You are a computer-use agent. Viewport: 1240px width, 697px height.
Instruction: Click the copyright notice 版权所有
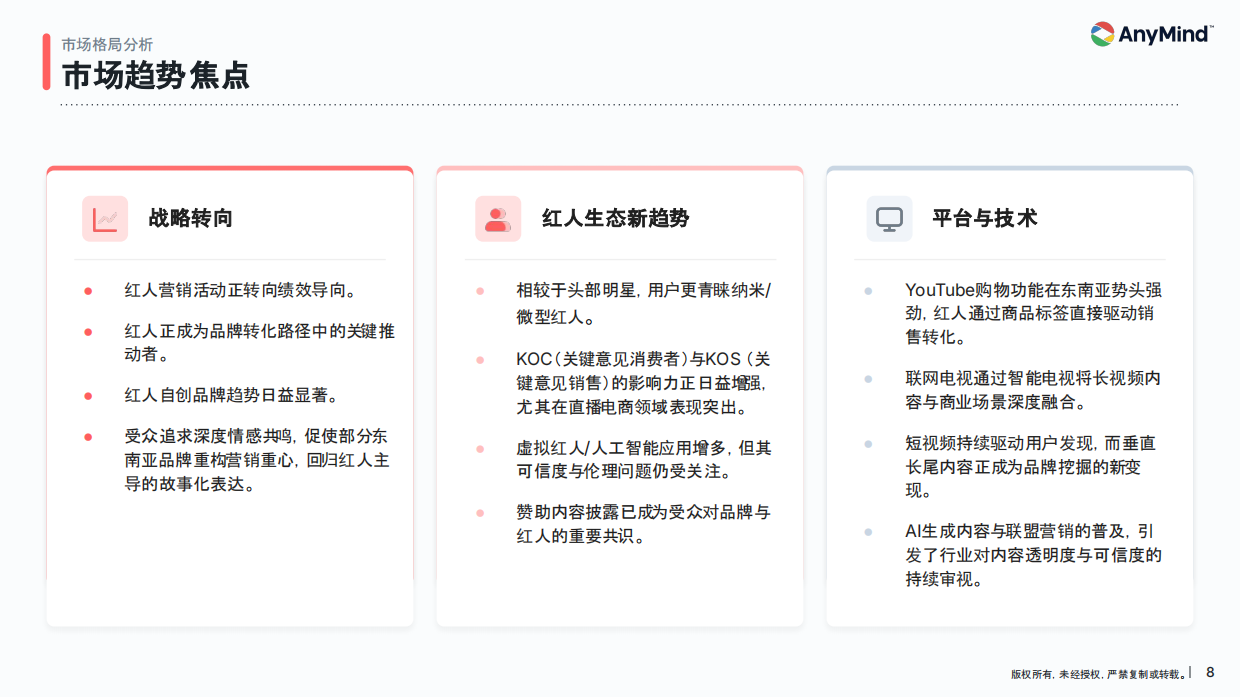click(x=1098, y=675)
